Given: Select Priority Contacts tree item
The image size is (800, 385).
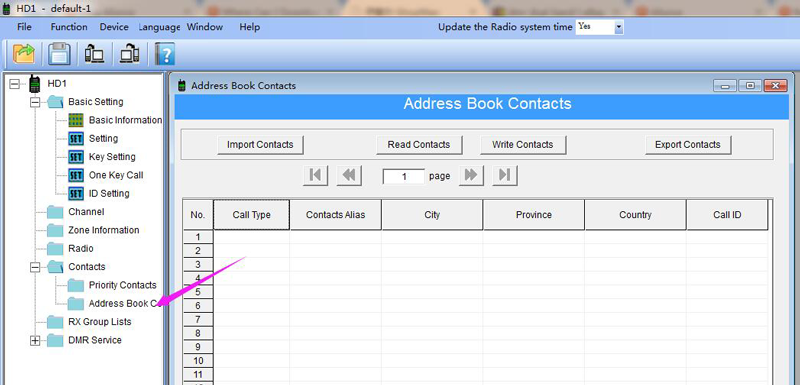Looking at the screenshot, I should (x=122, y=286).
